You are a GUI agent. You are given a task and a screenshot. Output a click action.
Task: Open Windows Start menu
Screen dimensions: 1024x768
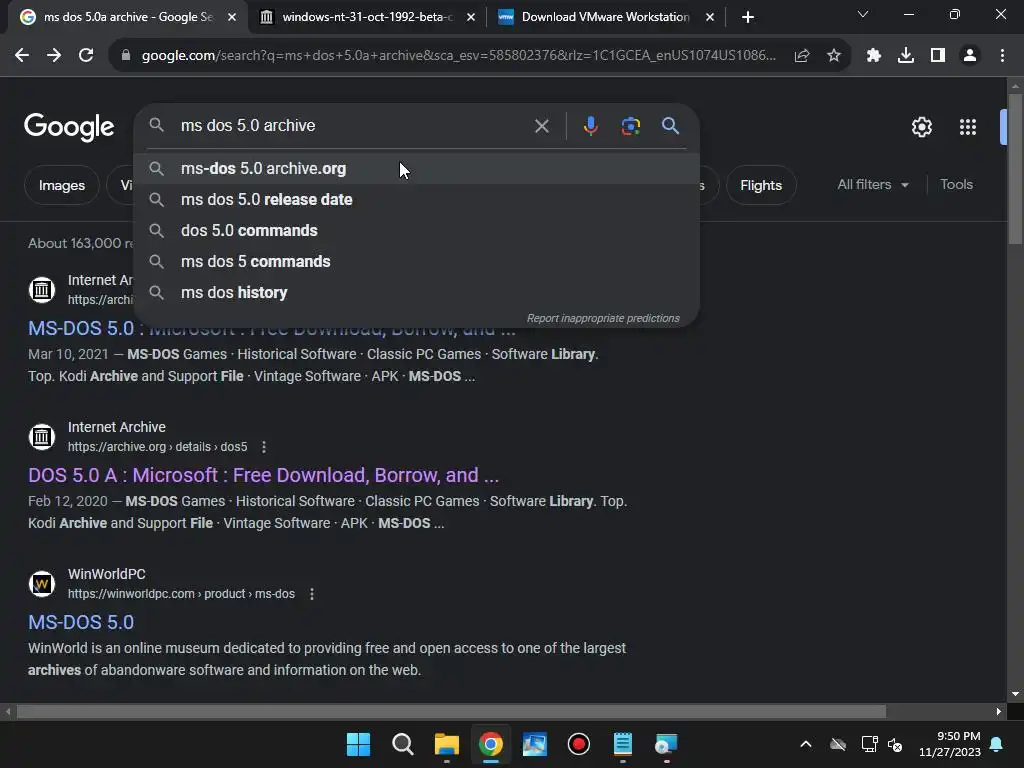pos(358,744)
